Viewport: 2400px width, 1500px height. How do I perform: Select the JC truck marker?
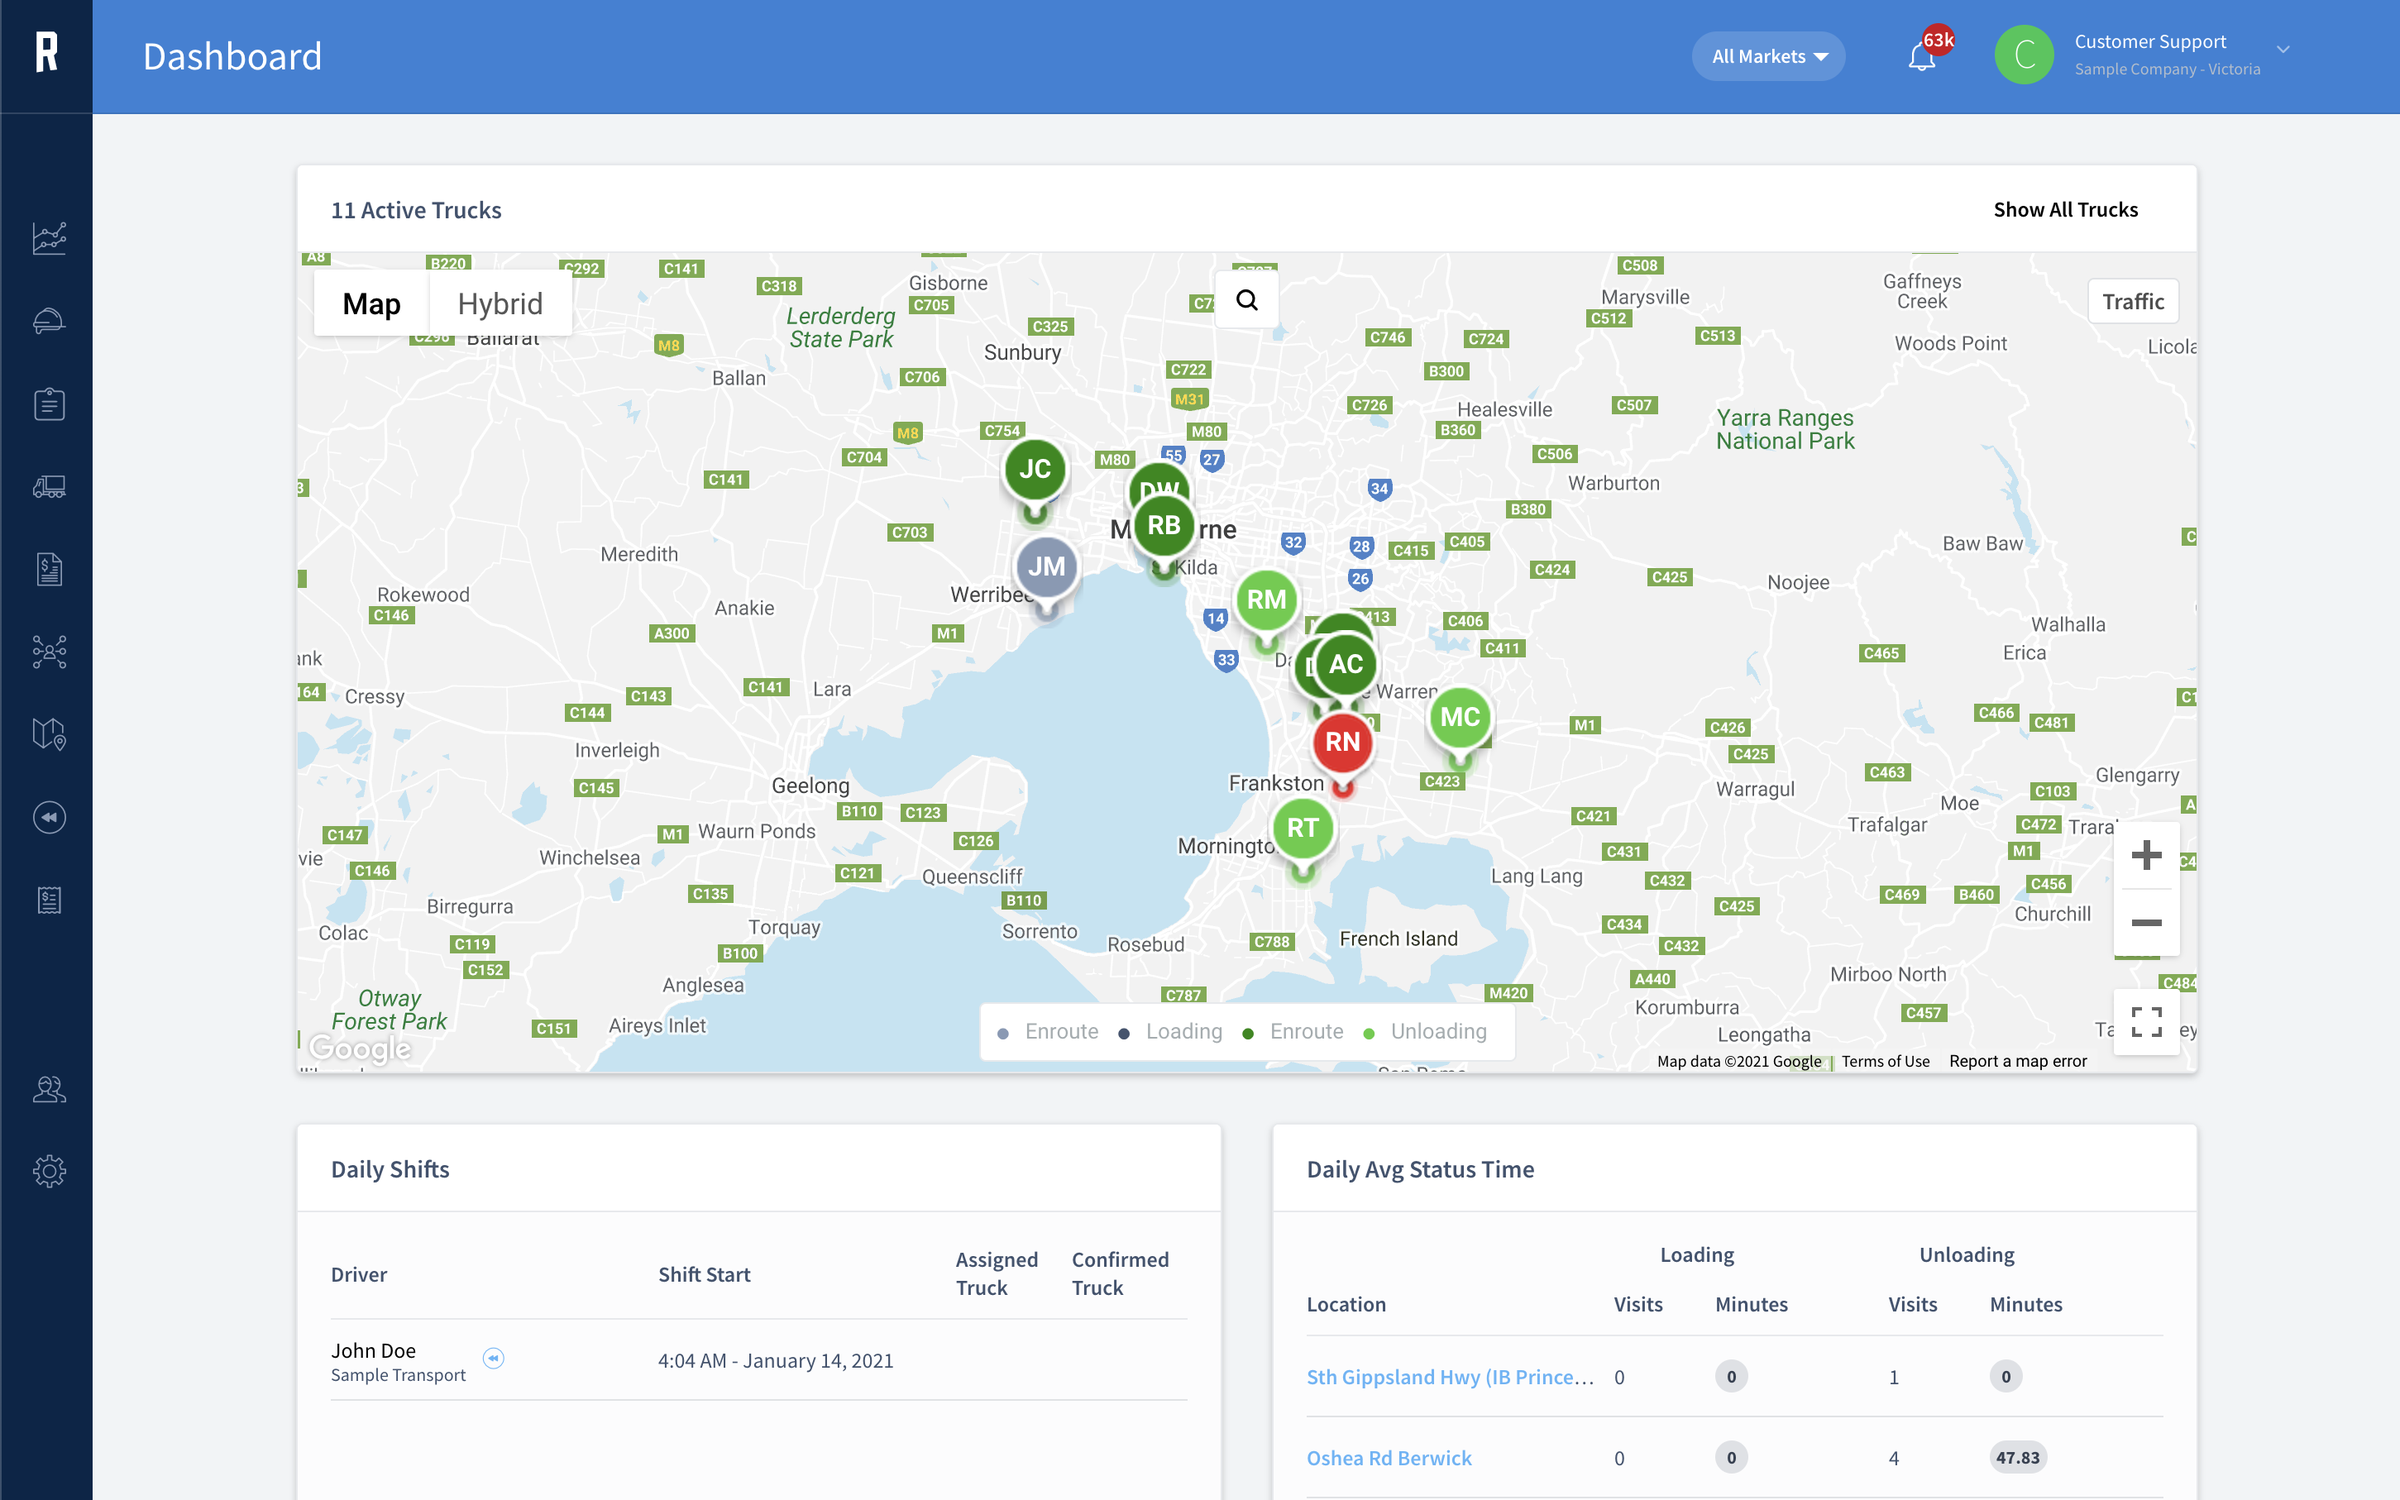[x=1035, y=470]
